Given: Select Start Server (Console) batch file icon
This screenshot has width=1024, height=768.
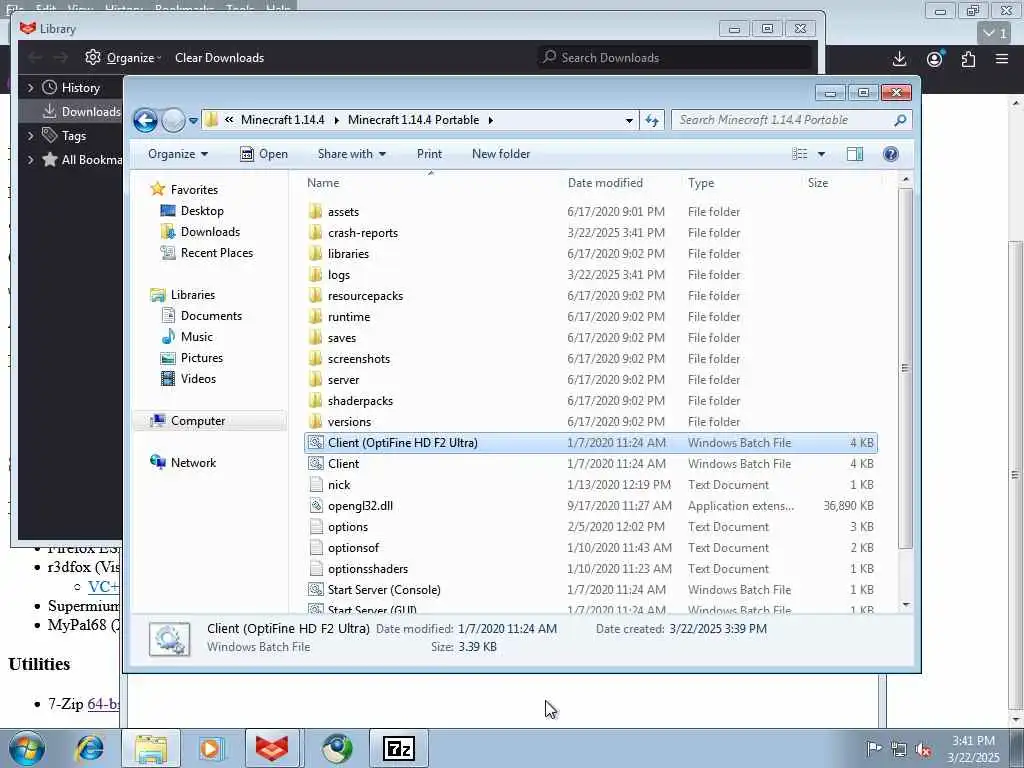Looking at the screenshot, I should click(315, 590).
